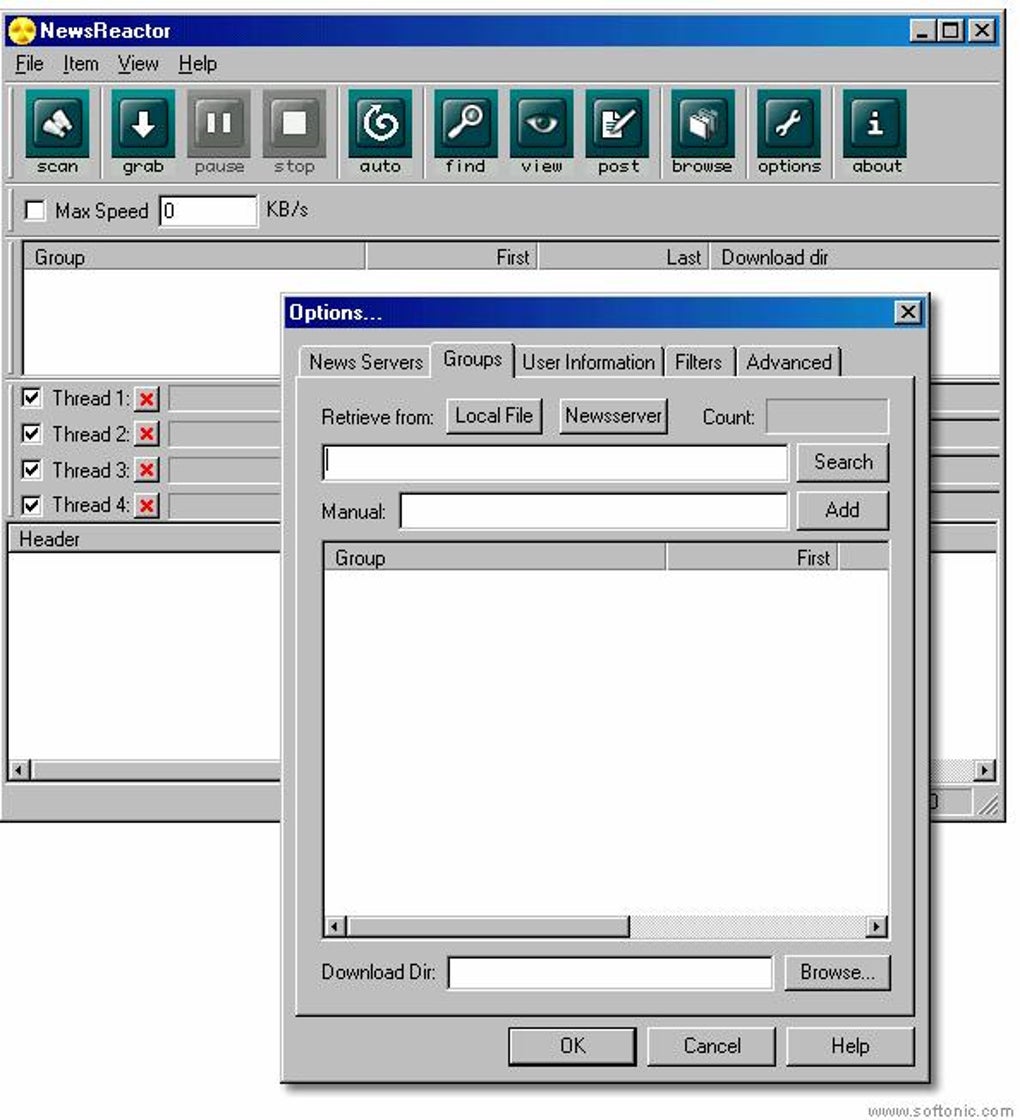The width and height of the screenshot is (1020, 1120).
Task: Open the Advanced tab
Action: coord(789,362)
